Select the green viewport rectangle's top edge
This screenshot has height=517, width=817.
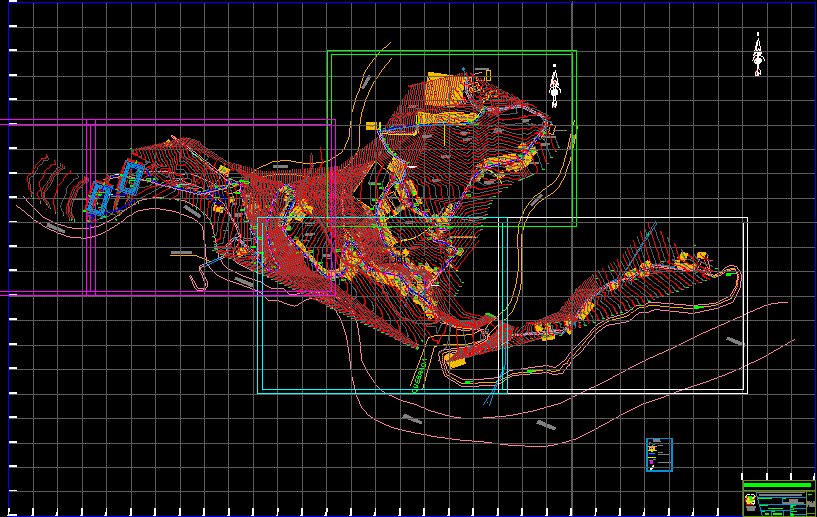coord(450,51)
